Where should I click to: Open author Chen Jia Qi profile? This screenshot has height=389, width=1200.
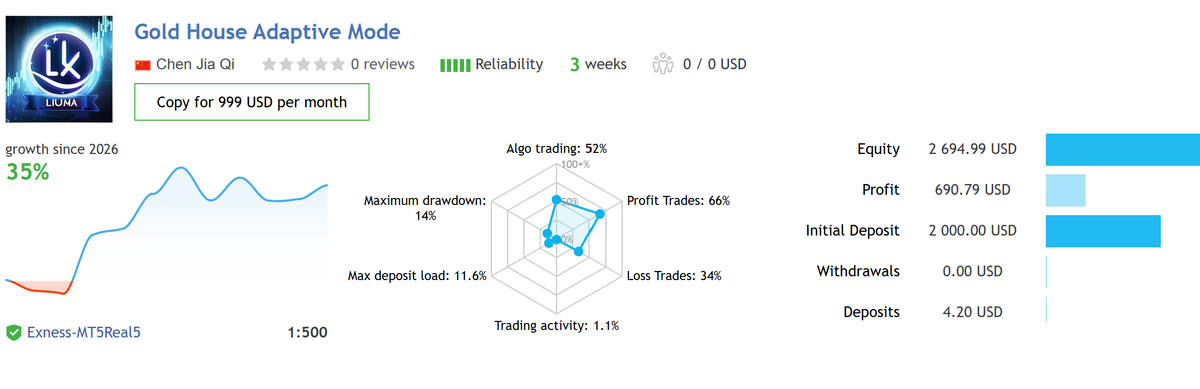pos(196,64)
